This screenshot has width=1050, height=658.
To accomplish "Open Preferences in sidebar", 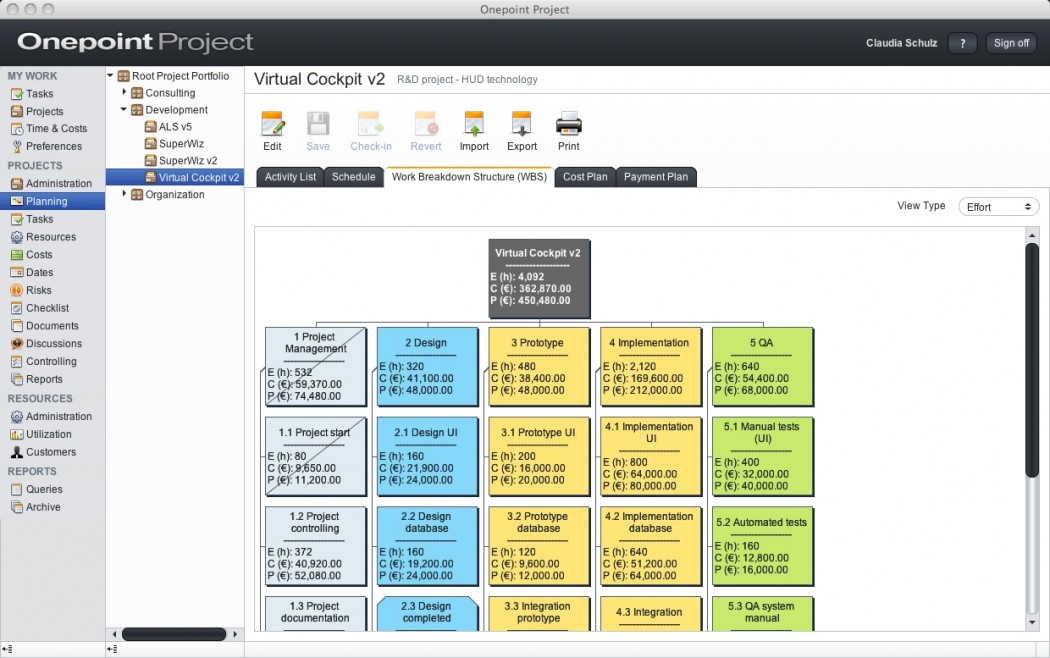I will [x=54, y=147].
